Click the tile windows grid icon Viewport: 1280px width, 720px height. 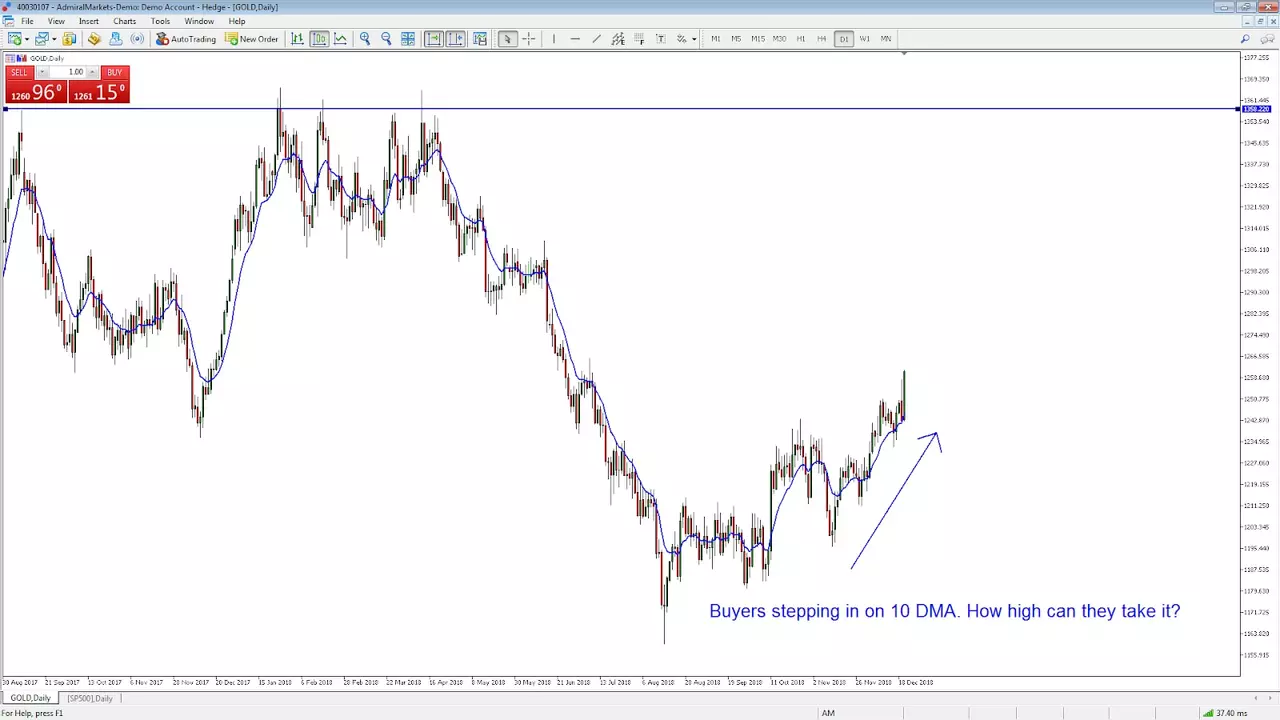tap(408, 39)
